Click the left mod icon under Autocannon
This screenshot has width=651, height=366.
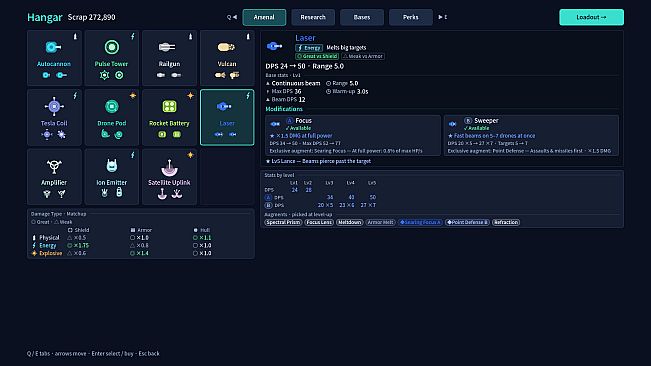point(46,75)
